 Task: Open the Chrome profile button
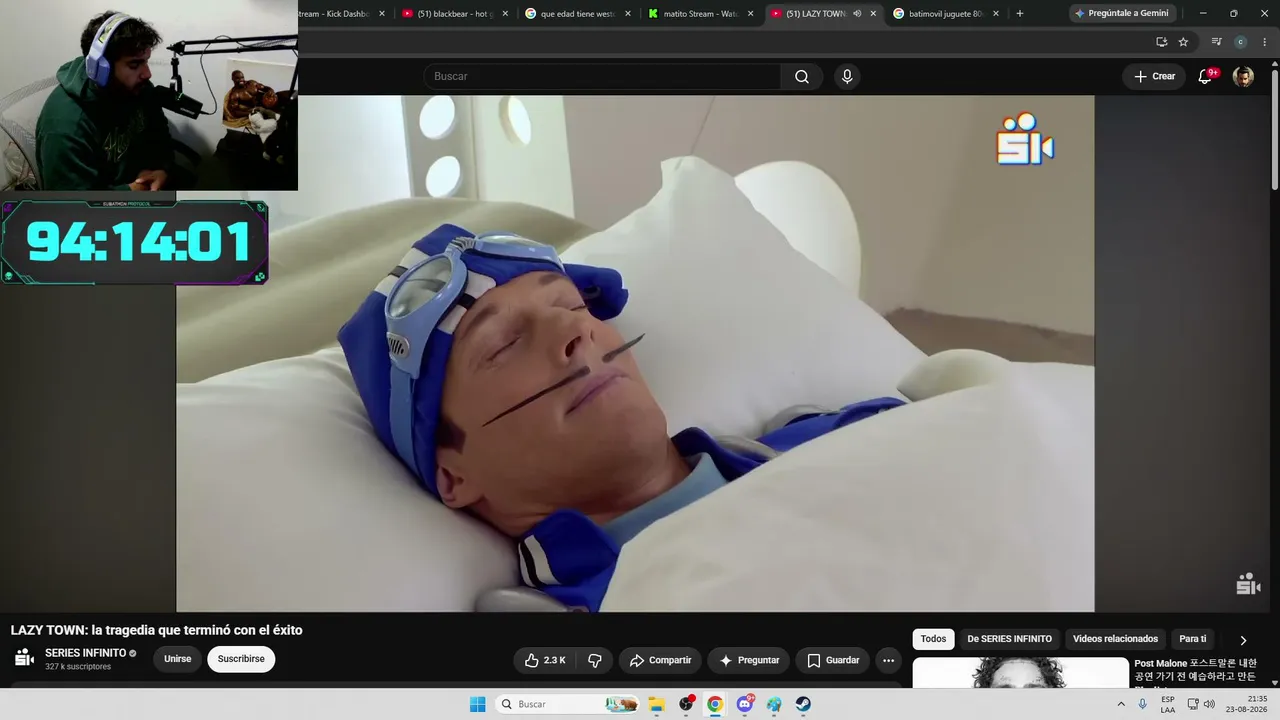click(x=1240, y=42)
